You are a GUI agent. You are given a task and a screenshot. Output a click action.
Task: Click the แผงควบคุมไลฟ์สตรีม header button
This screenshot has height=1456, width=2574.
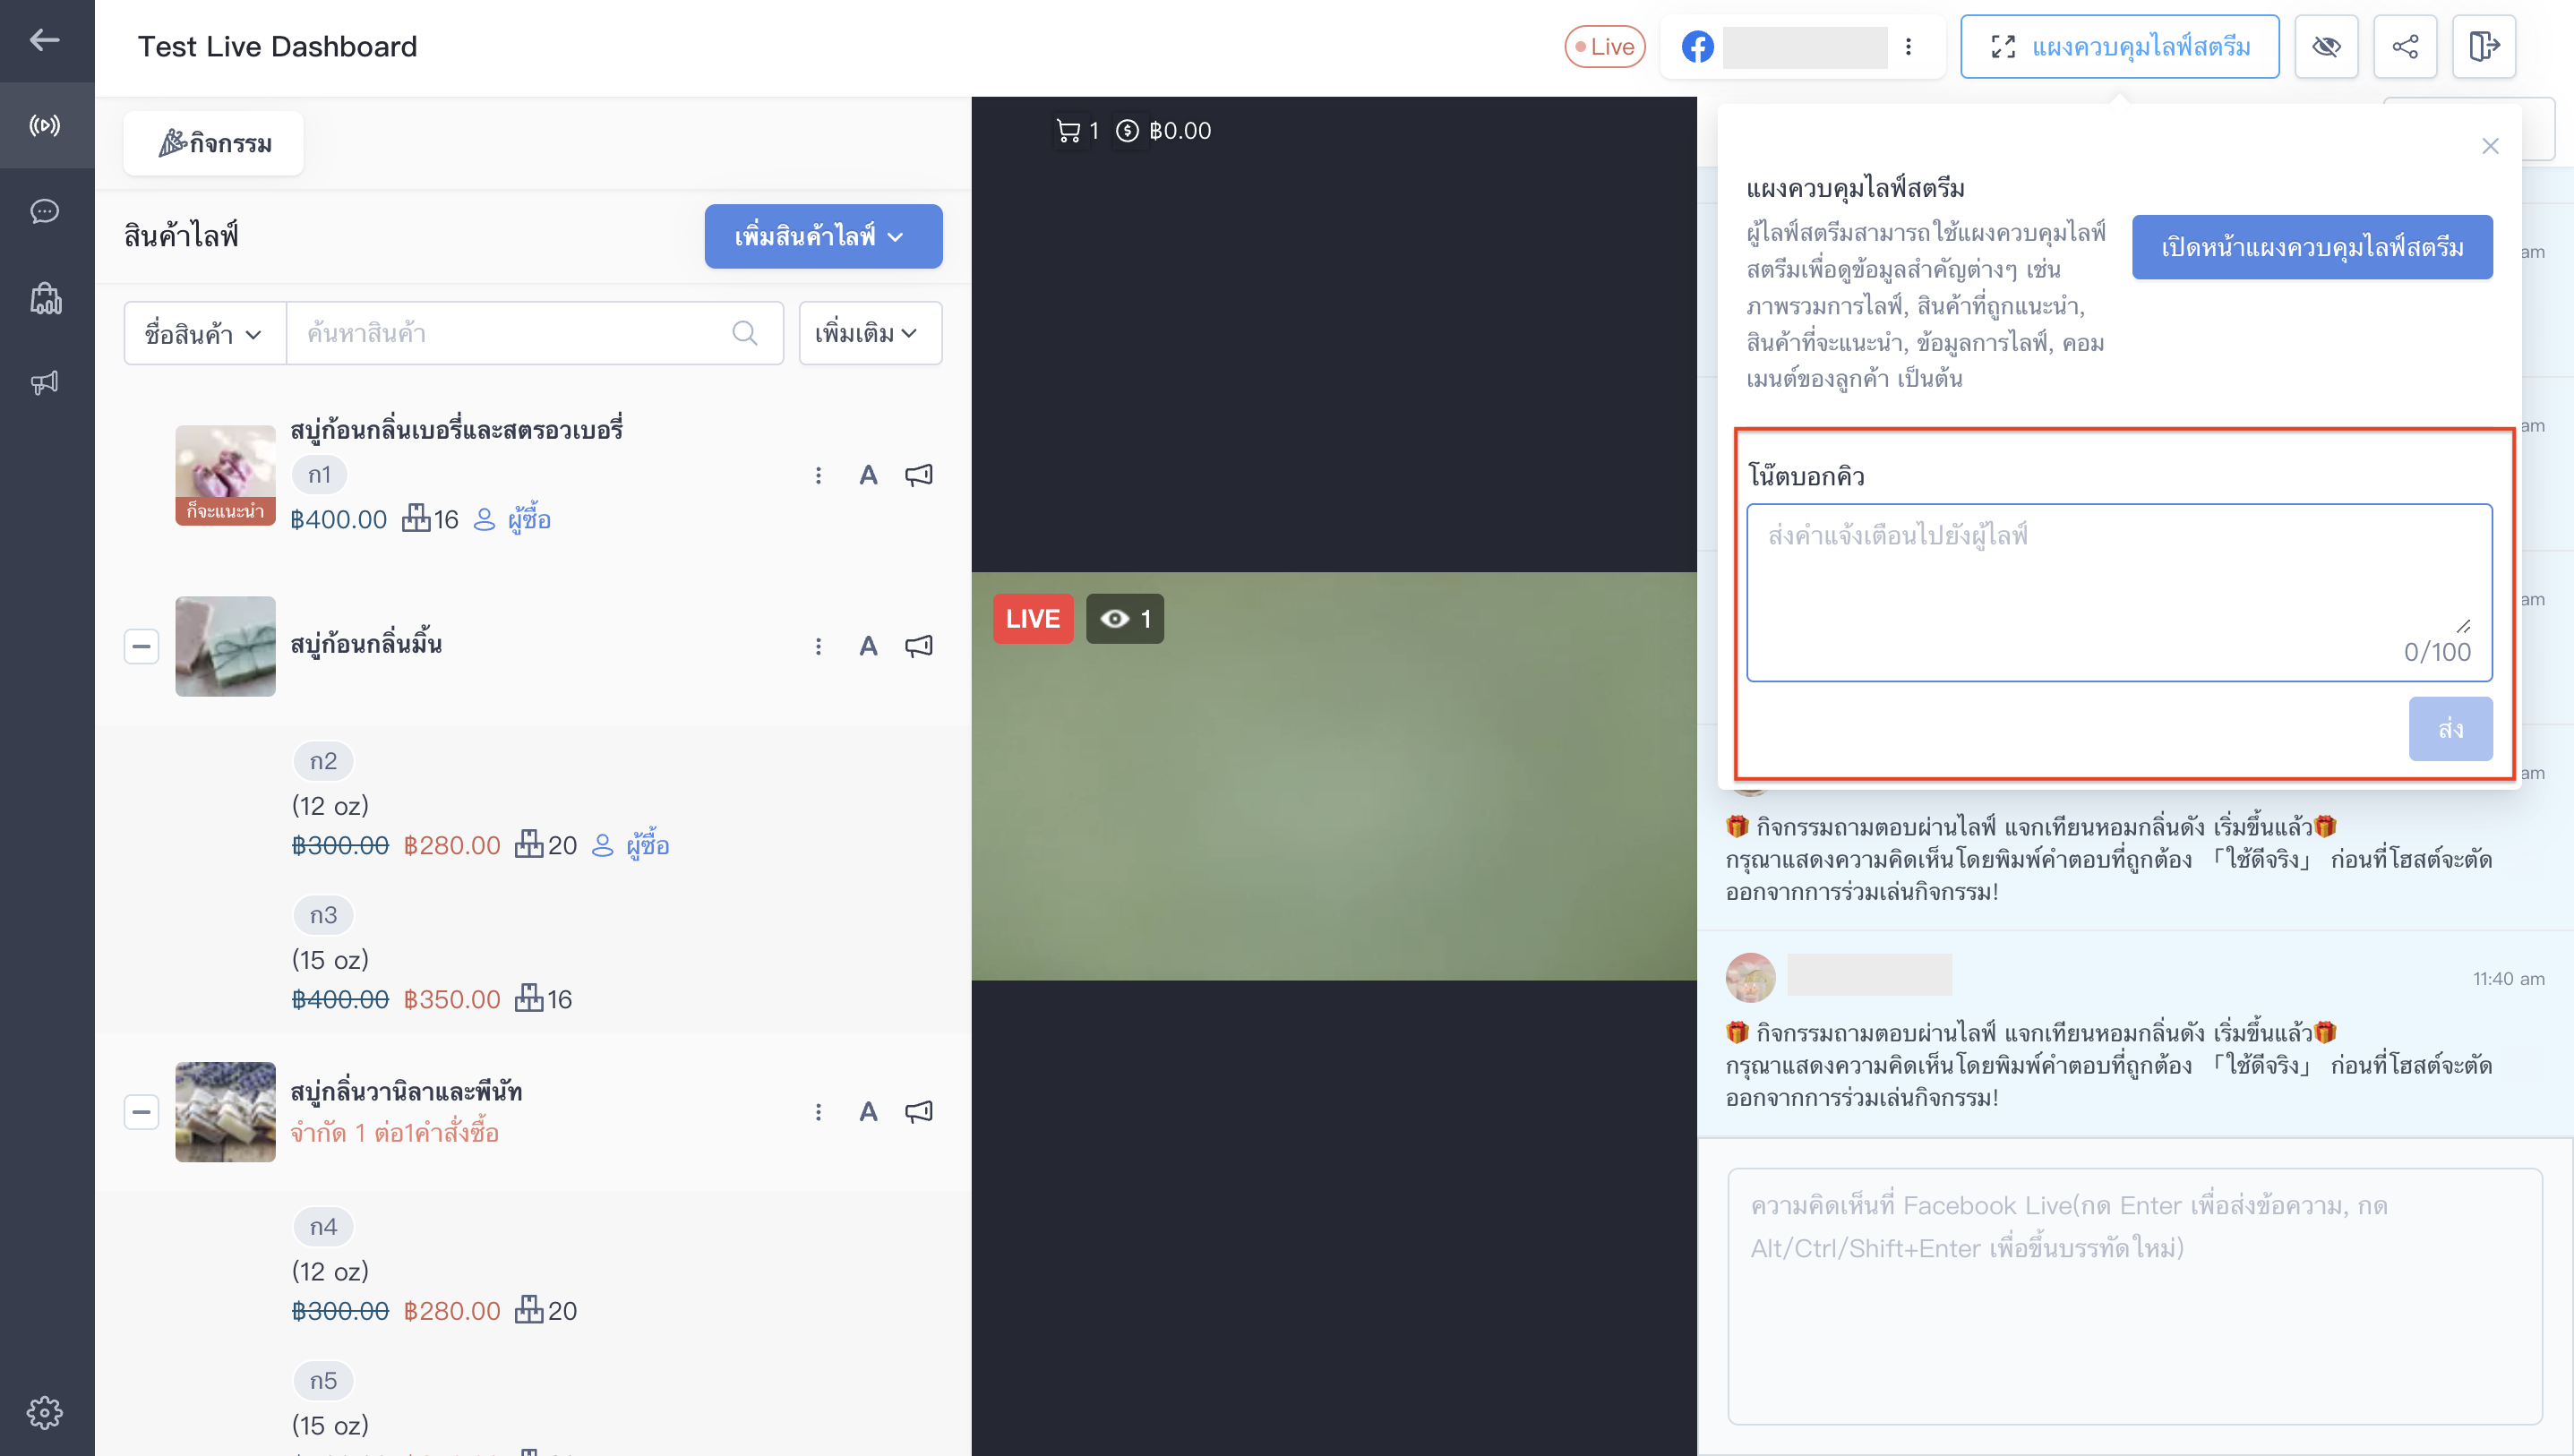click(x=2119, y=46)
